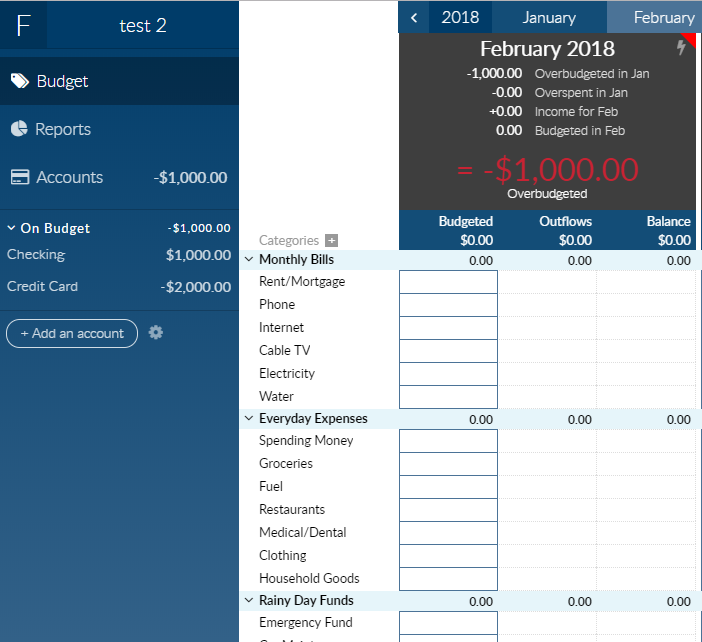This screenshot has height=642, width=702.
Task: Add a new category with plus icon
Action: (x=331, y=240)
